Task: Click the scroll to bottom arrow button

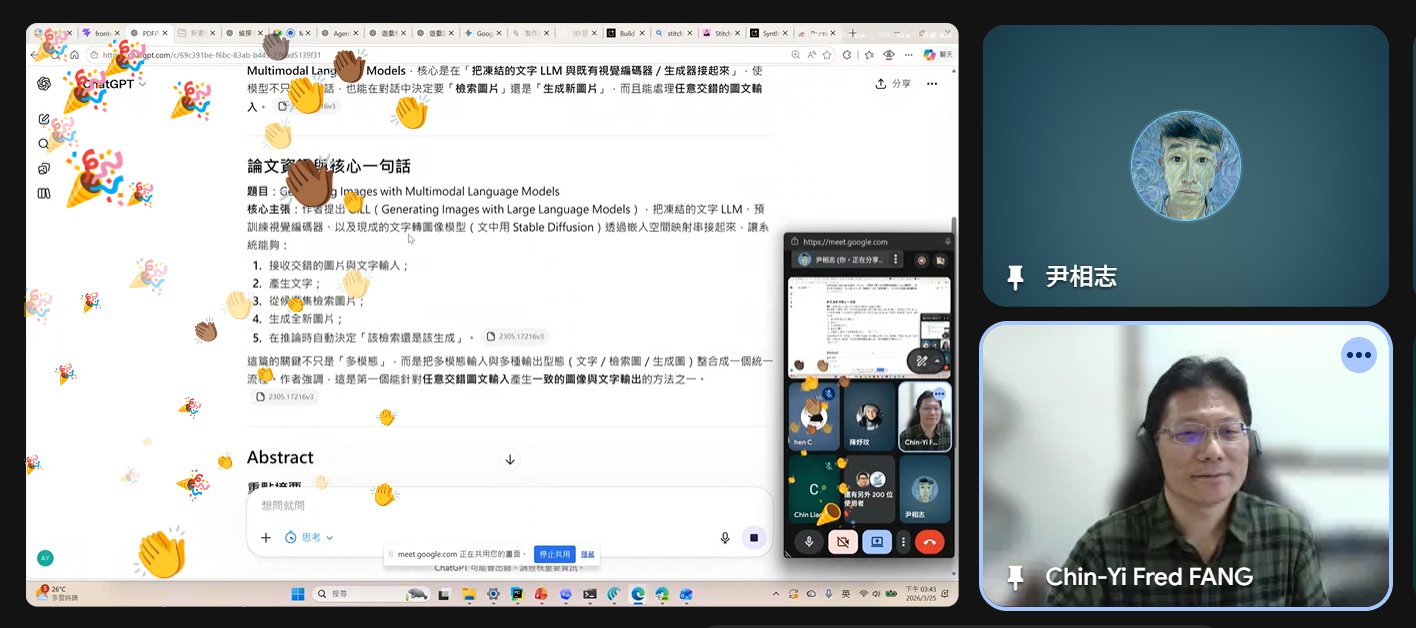Action: [x=510, y=460]
